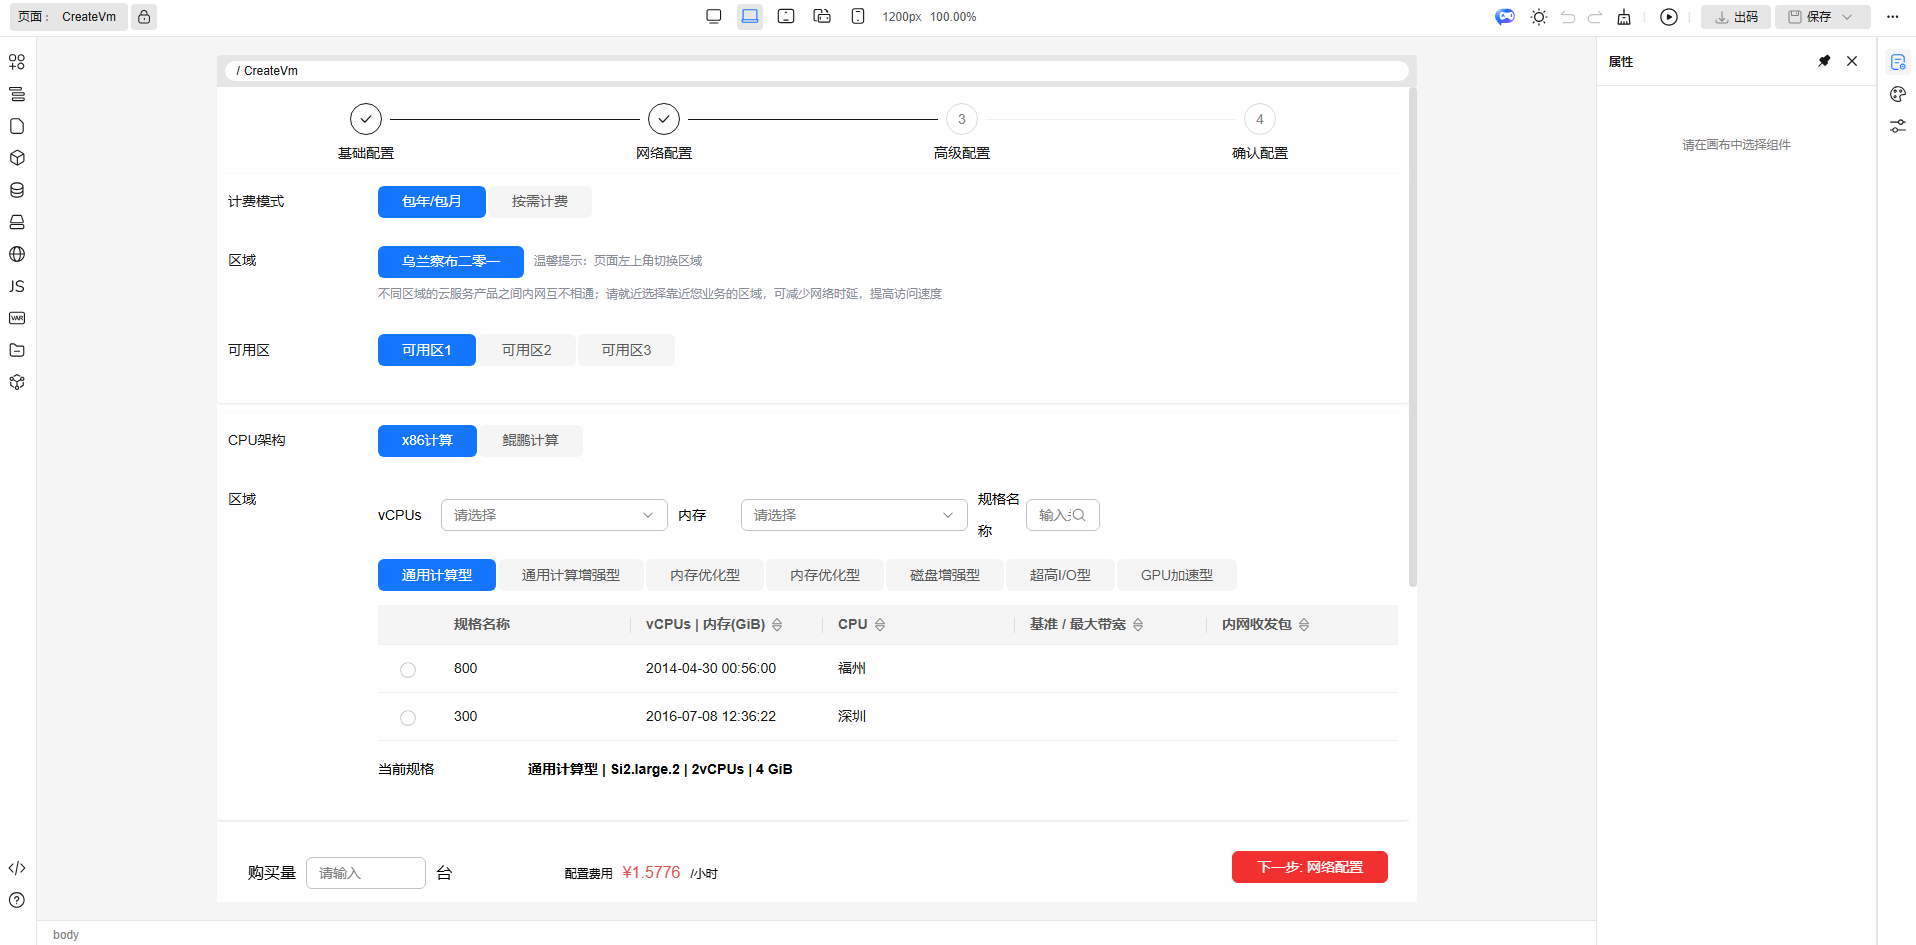Expand the 保存 save button dropdown arrow
Screen dimensions: 1916x945
point(1848,17)
